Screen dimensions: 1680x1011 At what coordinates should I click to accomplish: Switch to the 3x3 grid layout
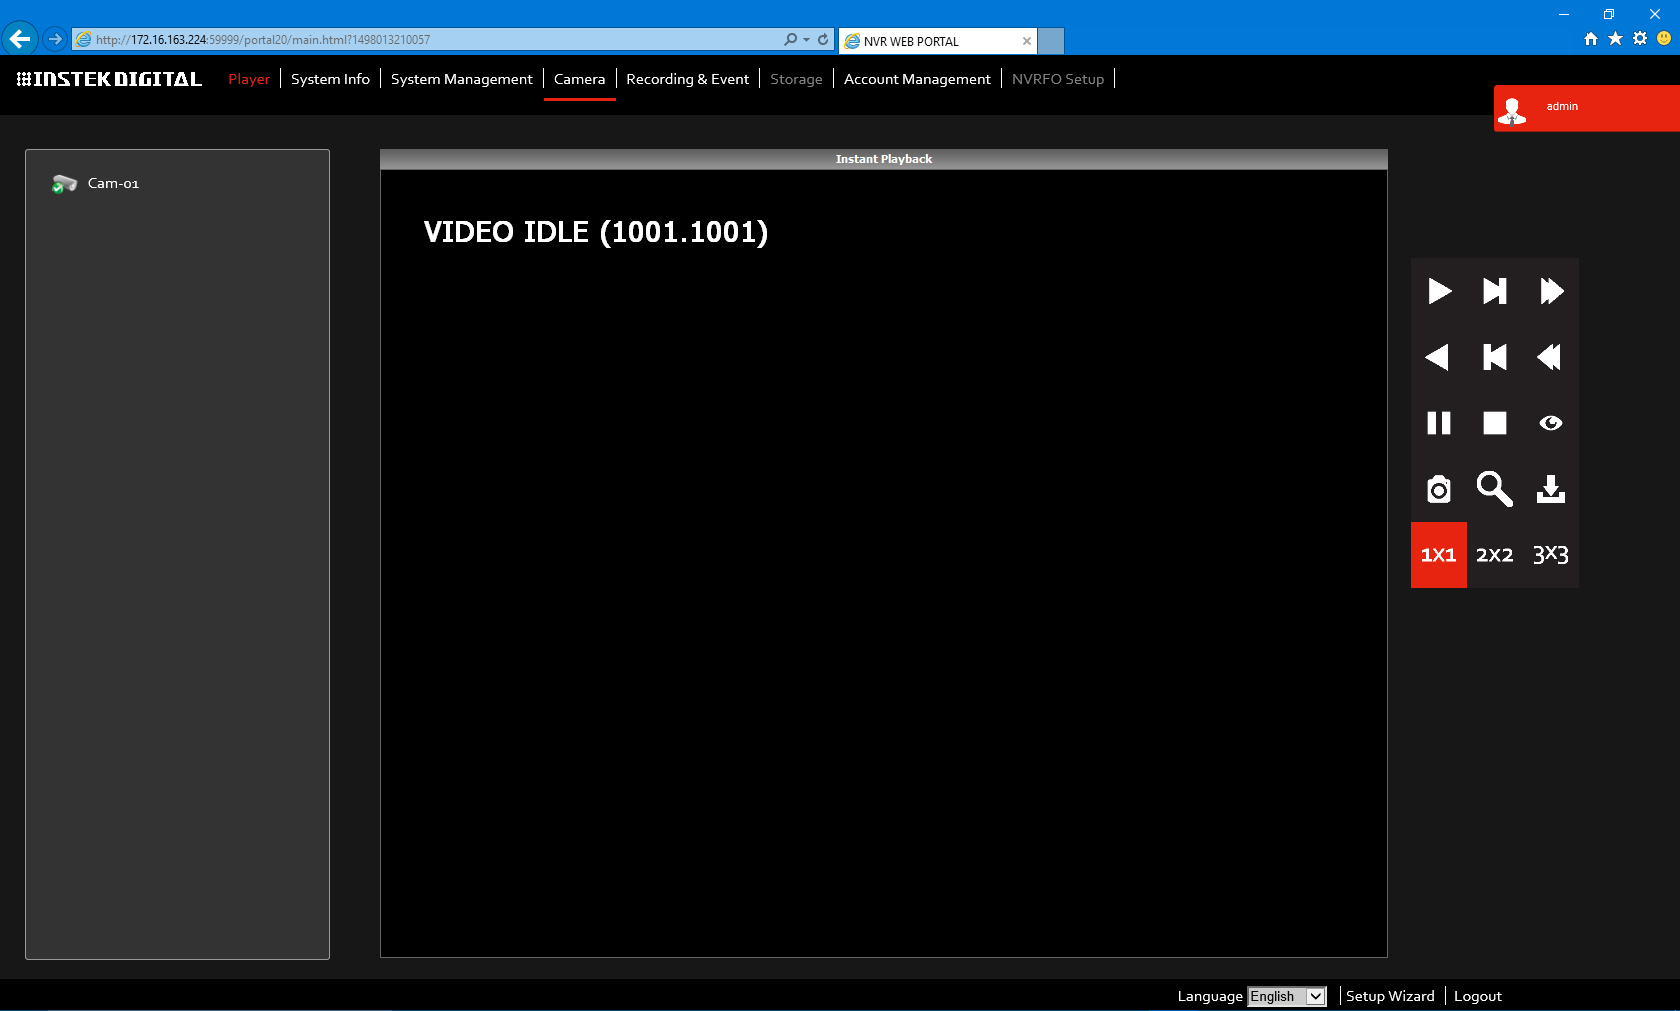pos(1550,555)
